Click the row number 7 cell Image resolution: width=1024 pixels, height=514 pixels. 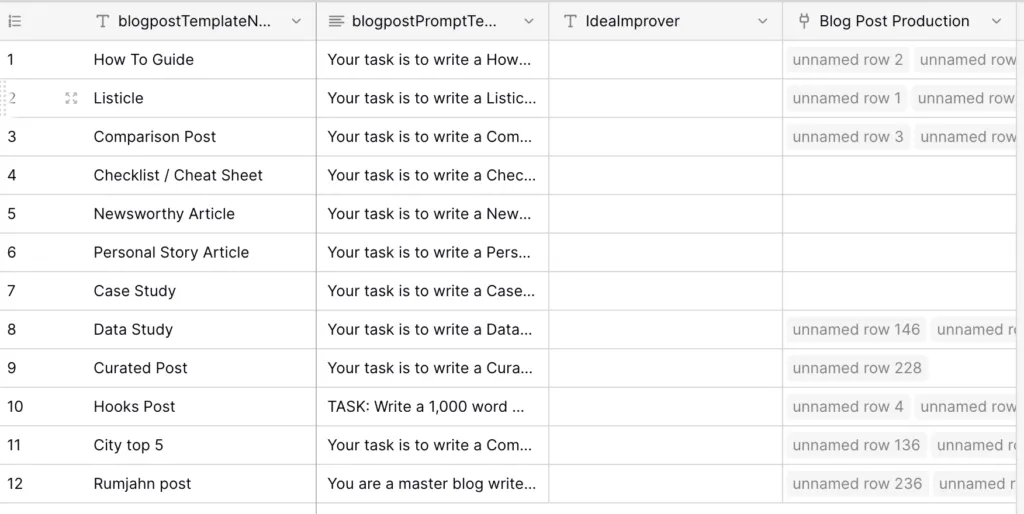(12, 291)
